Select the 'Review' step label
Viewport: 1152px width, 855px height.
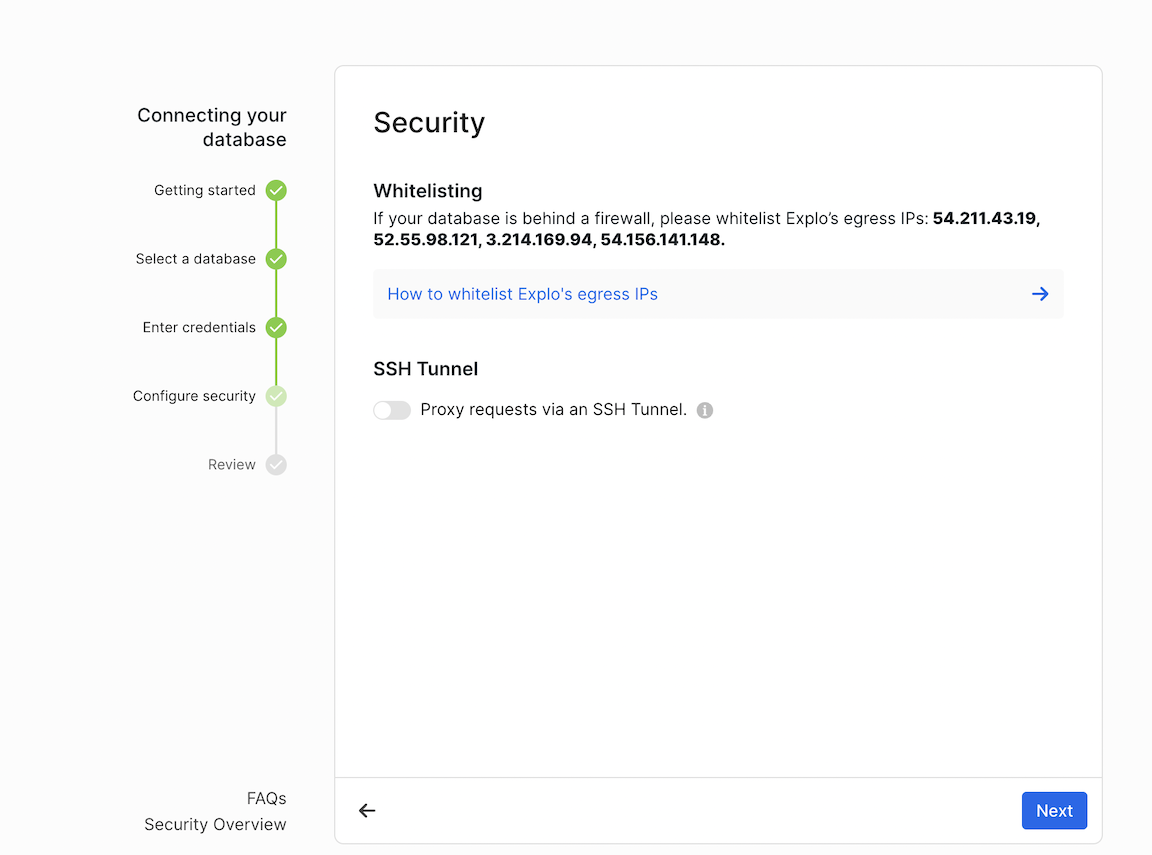click(x=231, y=464)
